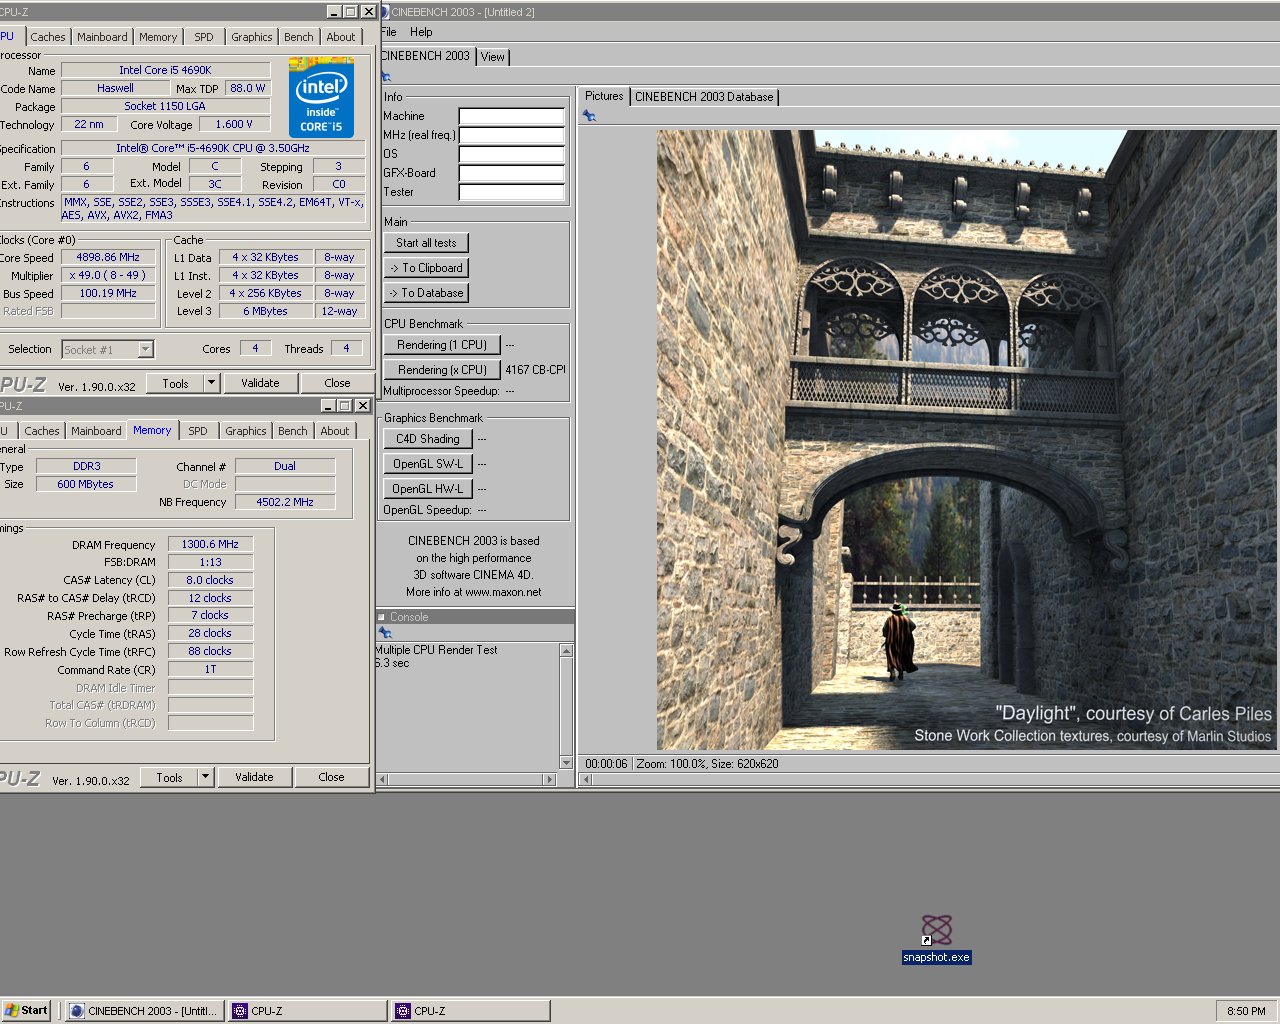Click the Intel Core i5 logo in CPU-Z
The image size is (1280, 1024).
tap(321, 97)
